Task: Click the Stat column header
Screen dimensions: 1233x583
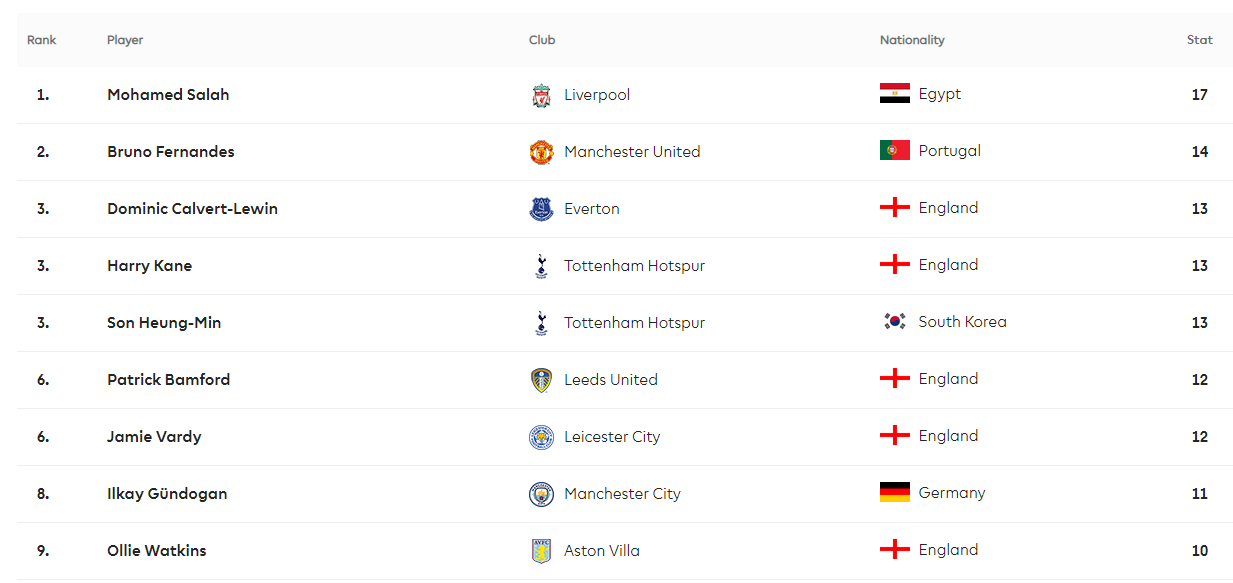Action: [x=1199, y=40]
